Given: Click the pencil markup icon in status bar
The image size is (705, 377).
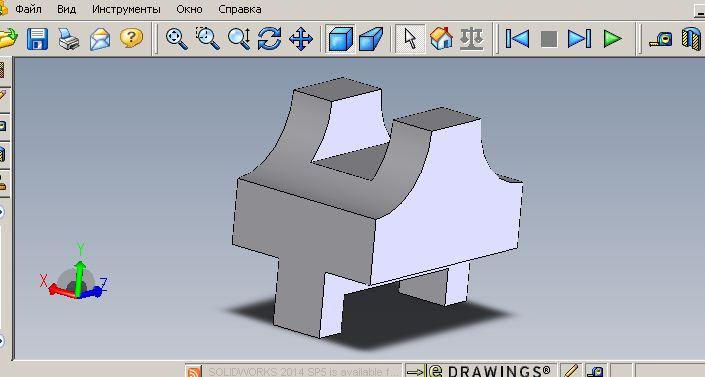Looking at the screenshot, I should (571, 371).
